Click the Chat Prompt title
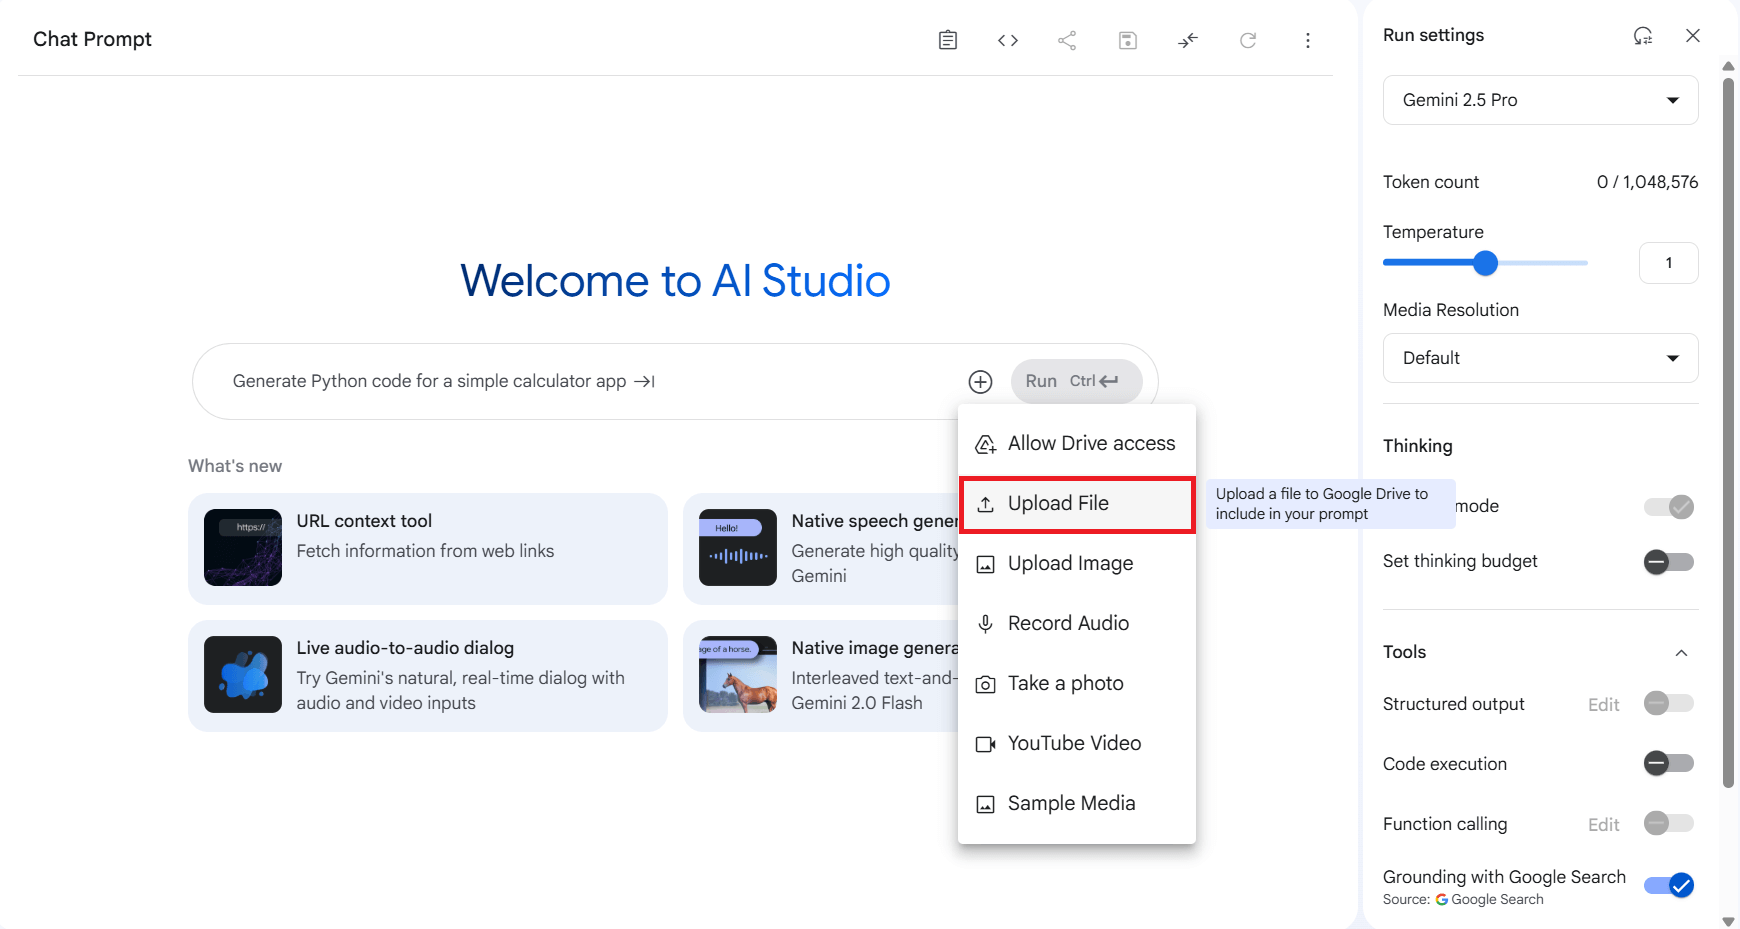The image size is (1740, 929). pos(92,39)
